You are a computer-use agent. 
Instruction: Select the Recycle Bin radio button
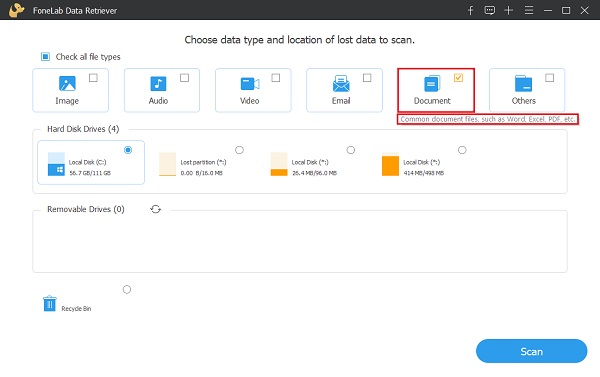(127, 289)
